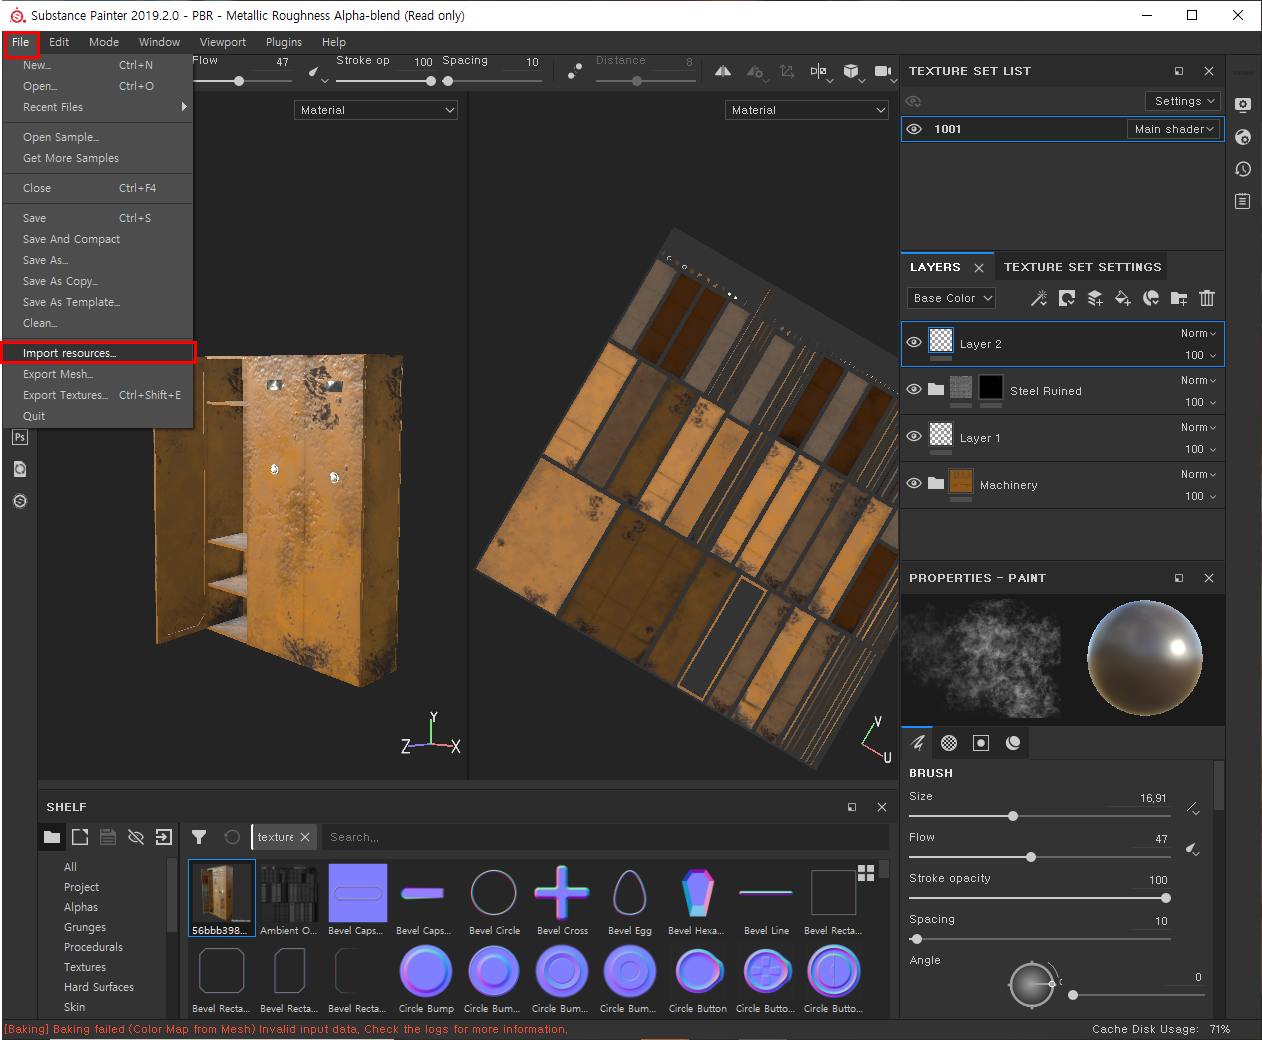Toggle the symmetry tool icon
This screenshot has width=1262, height=1040.
tap(723, 71)
